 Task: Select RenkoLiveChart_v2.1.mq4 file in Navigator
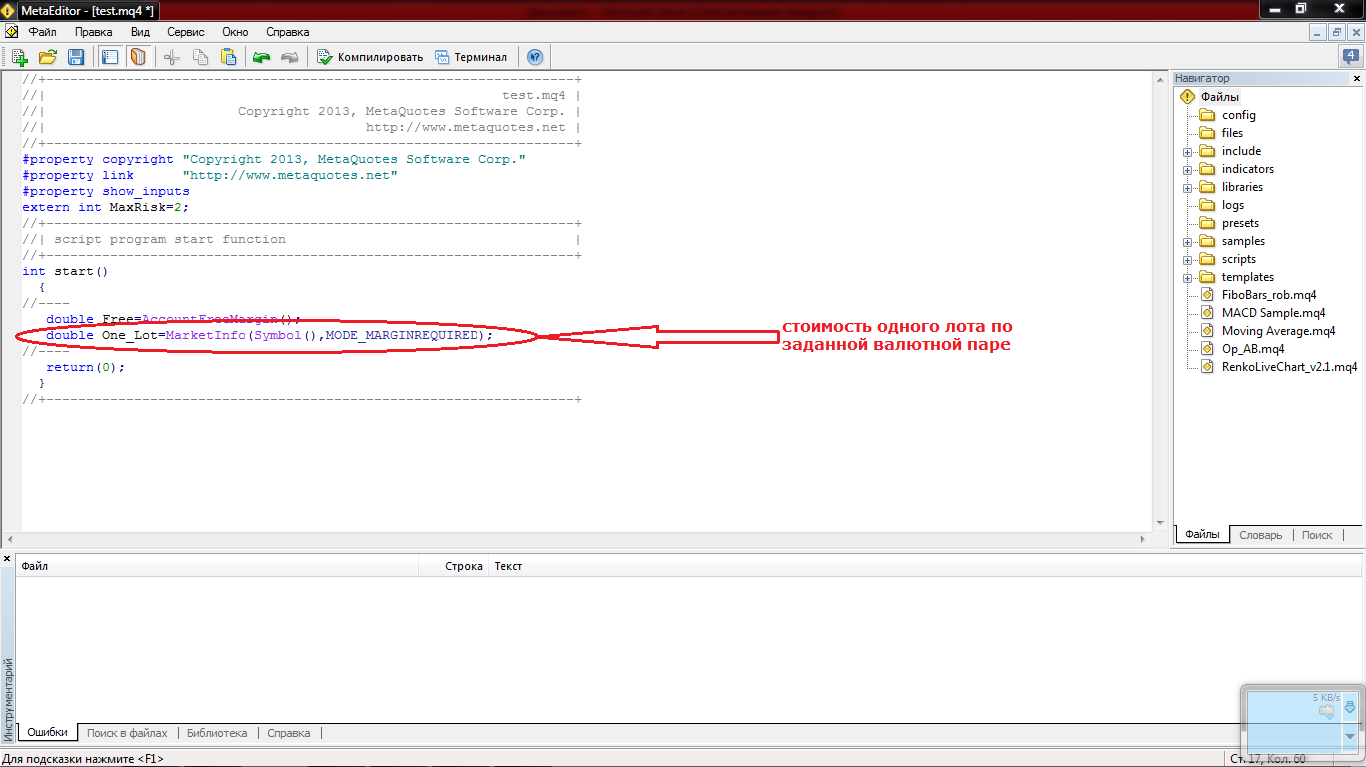pos(1289,367)
